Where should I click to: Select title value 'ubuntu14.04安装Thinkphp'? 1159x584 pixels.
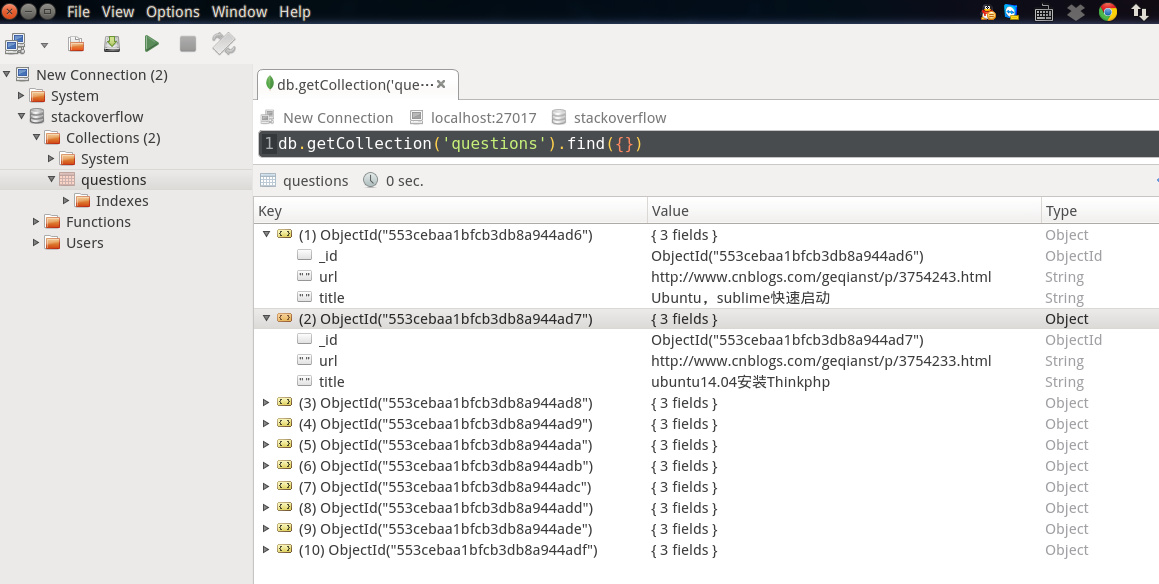coord(740,382)
